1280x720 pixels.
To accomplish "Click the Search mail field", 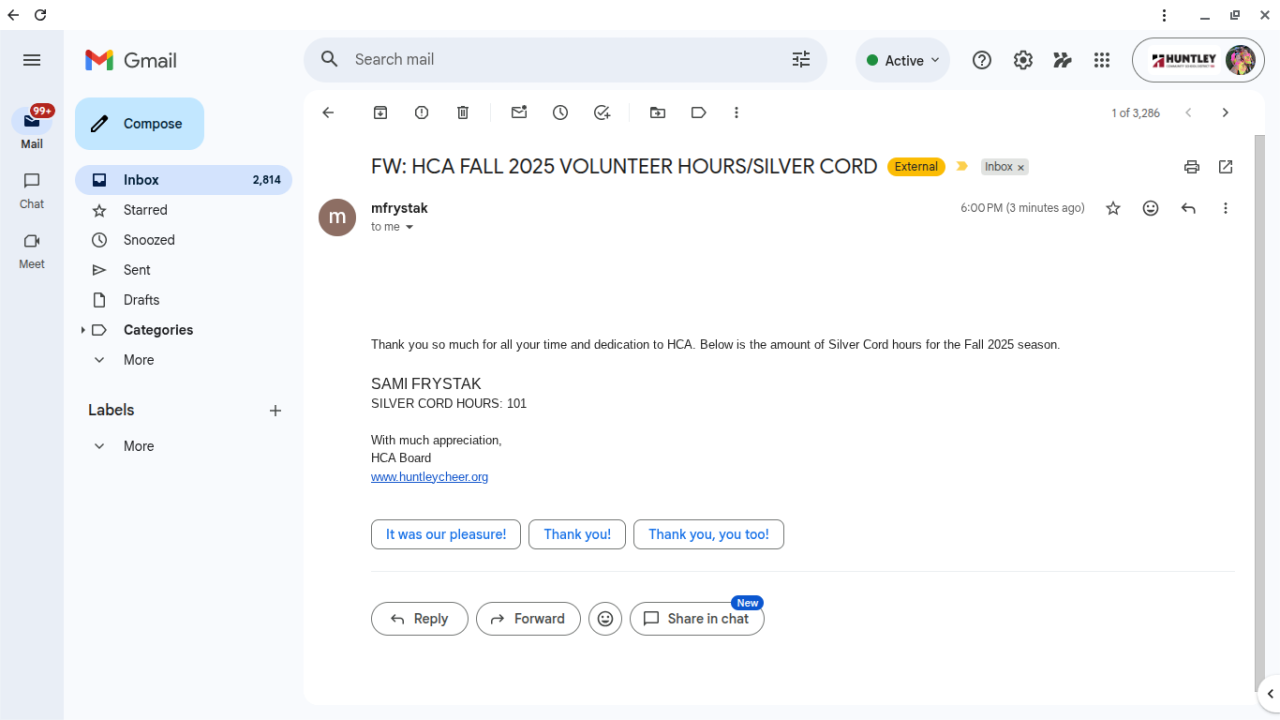I will point(560,60).
